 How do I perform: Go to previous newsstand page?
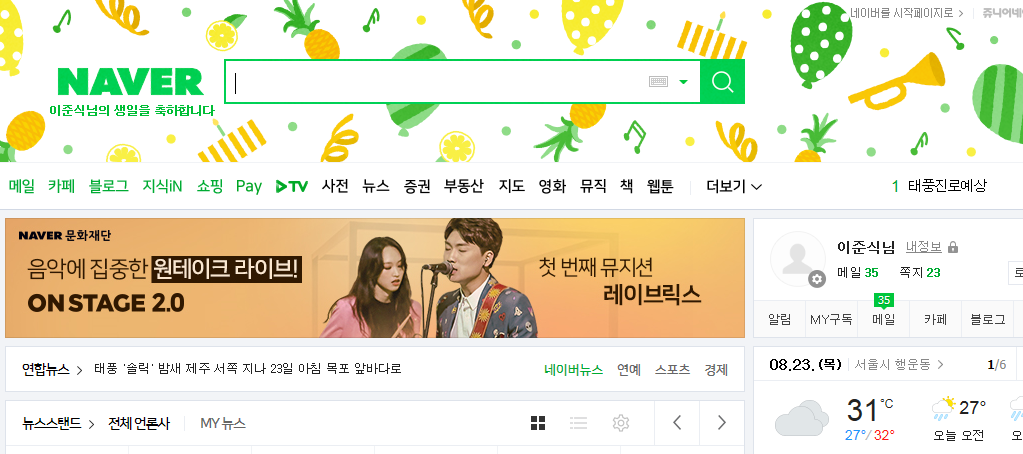pos(677,423)
